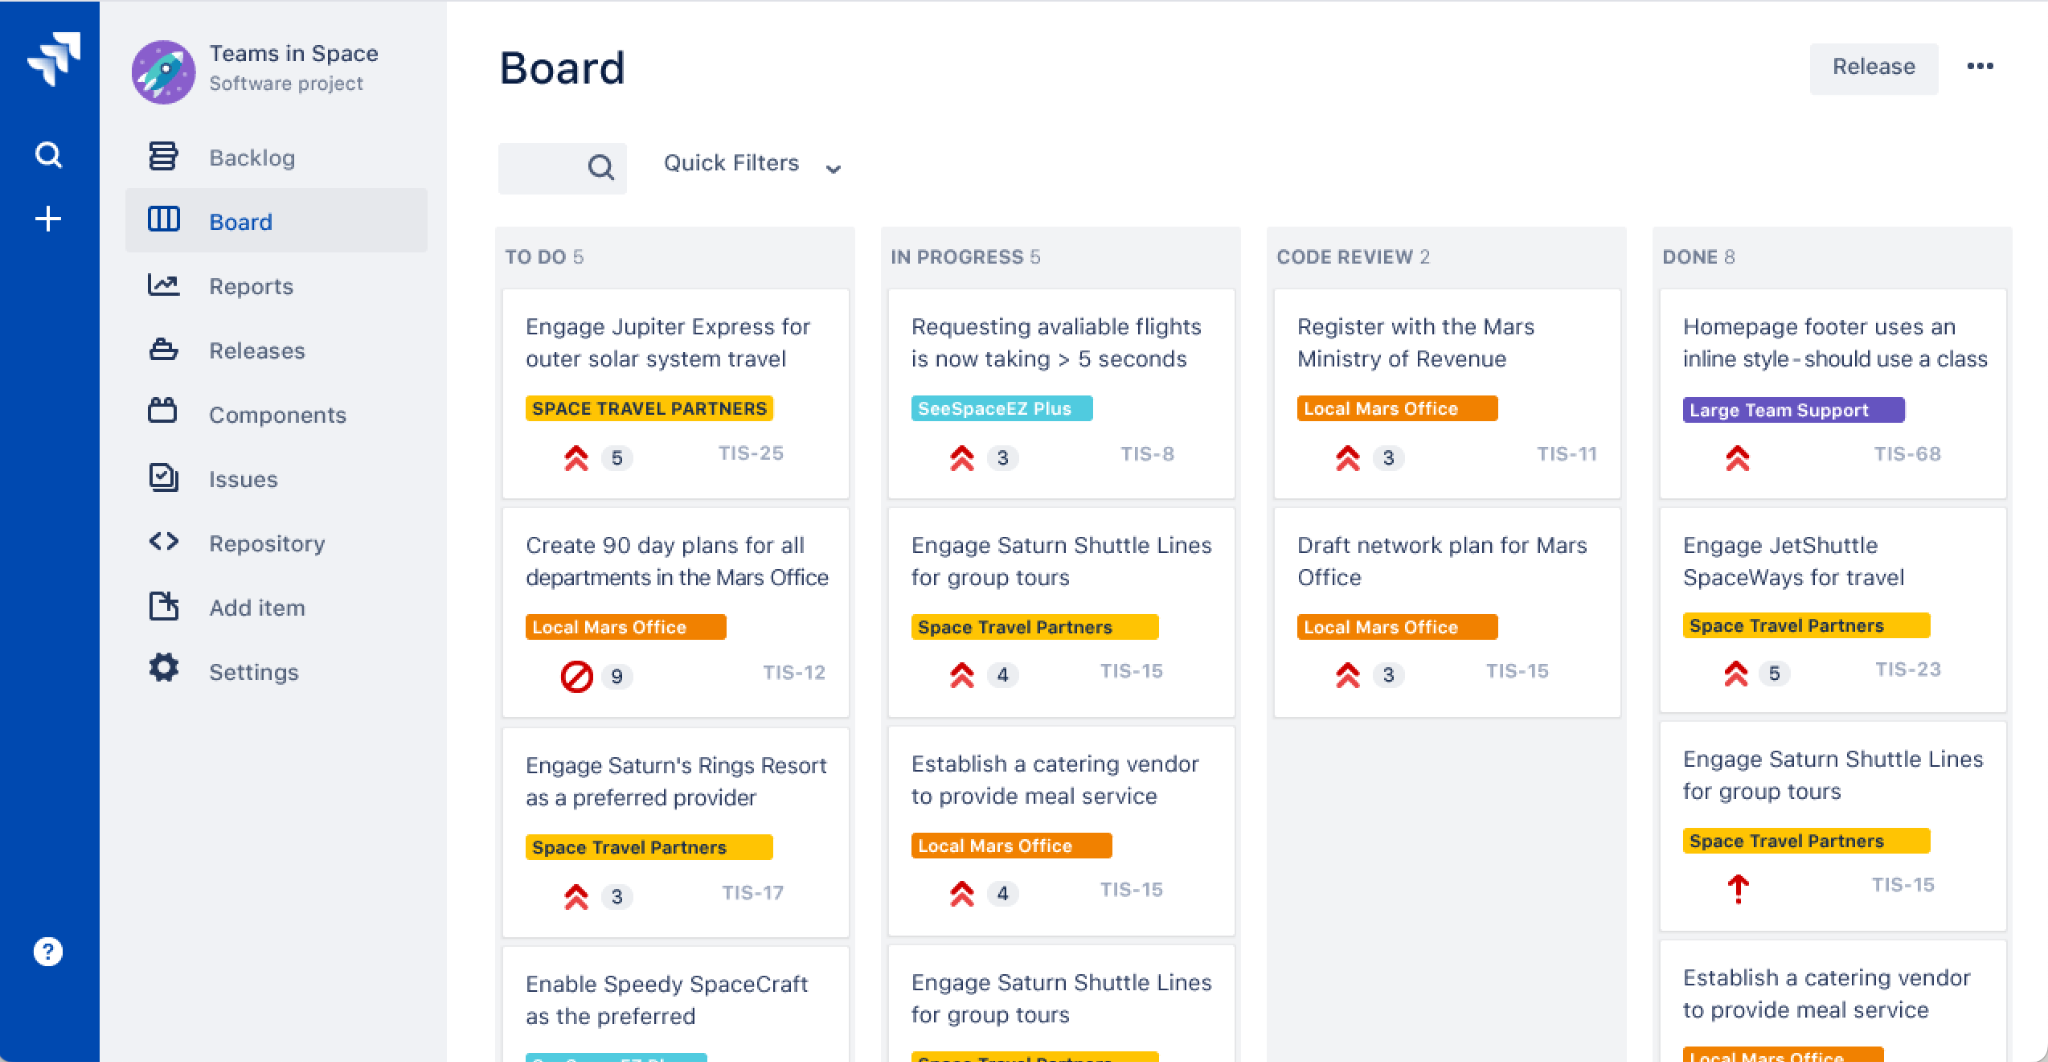
Task: Click the blocker icon on TIS-12 card
Action: tap(577, 676)
